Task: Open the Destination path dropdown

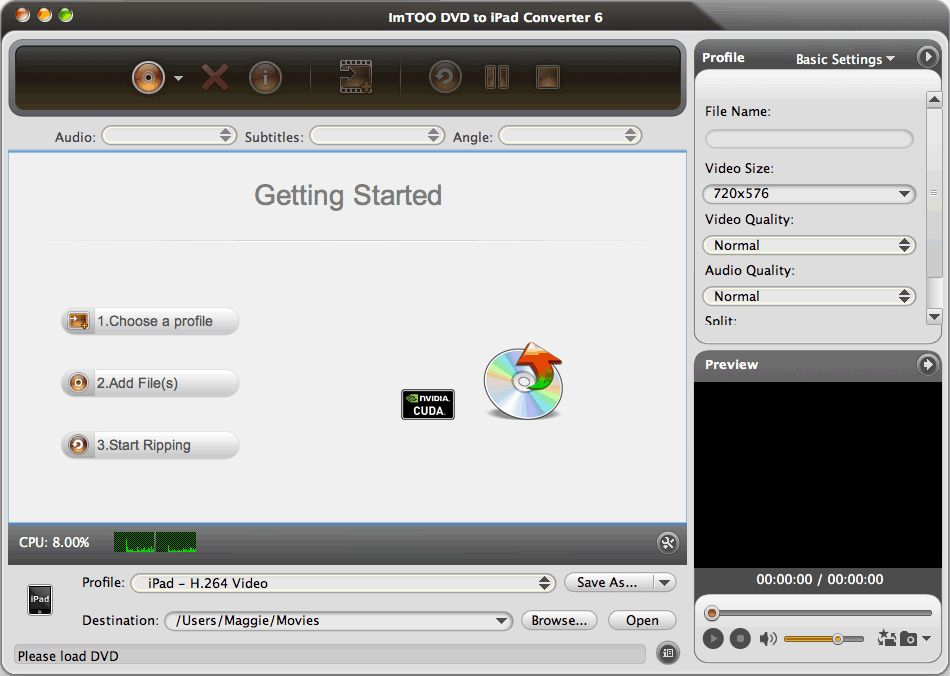Action: click(339, 620)
